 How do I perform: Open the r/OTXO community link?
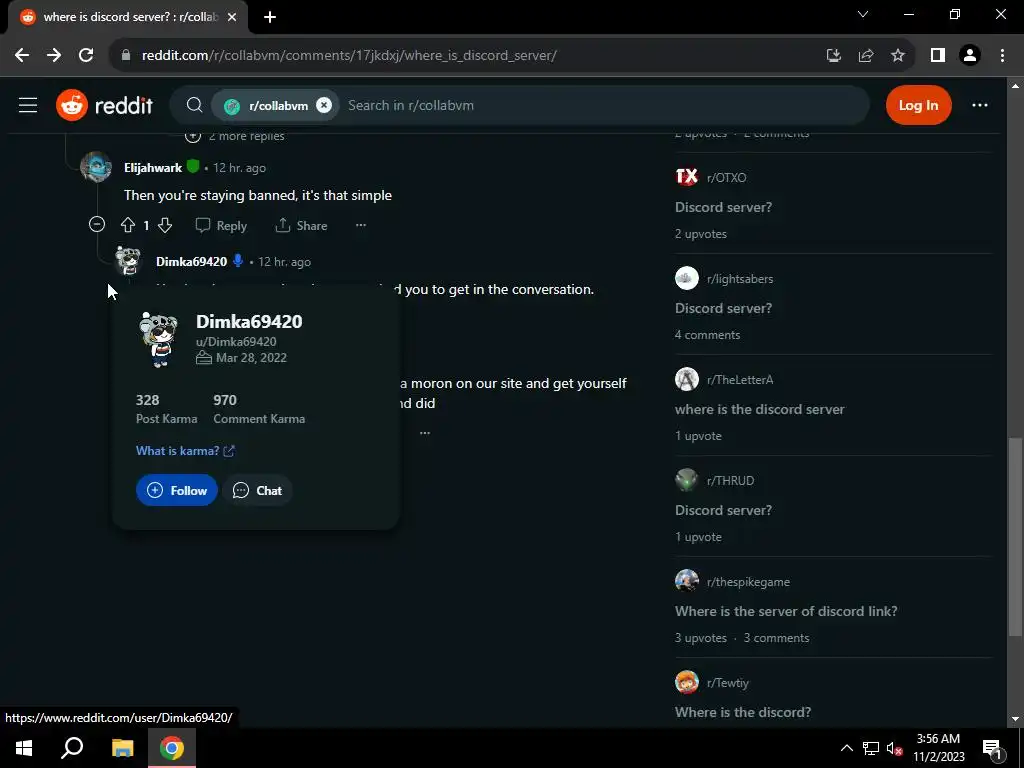726,178
